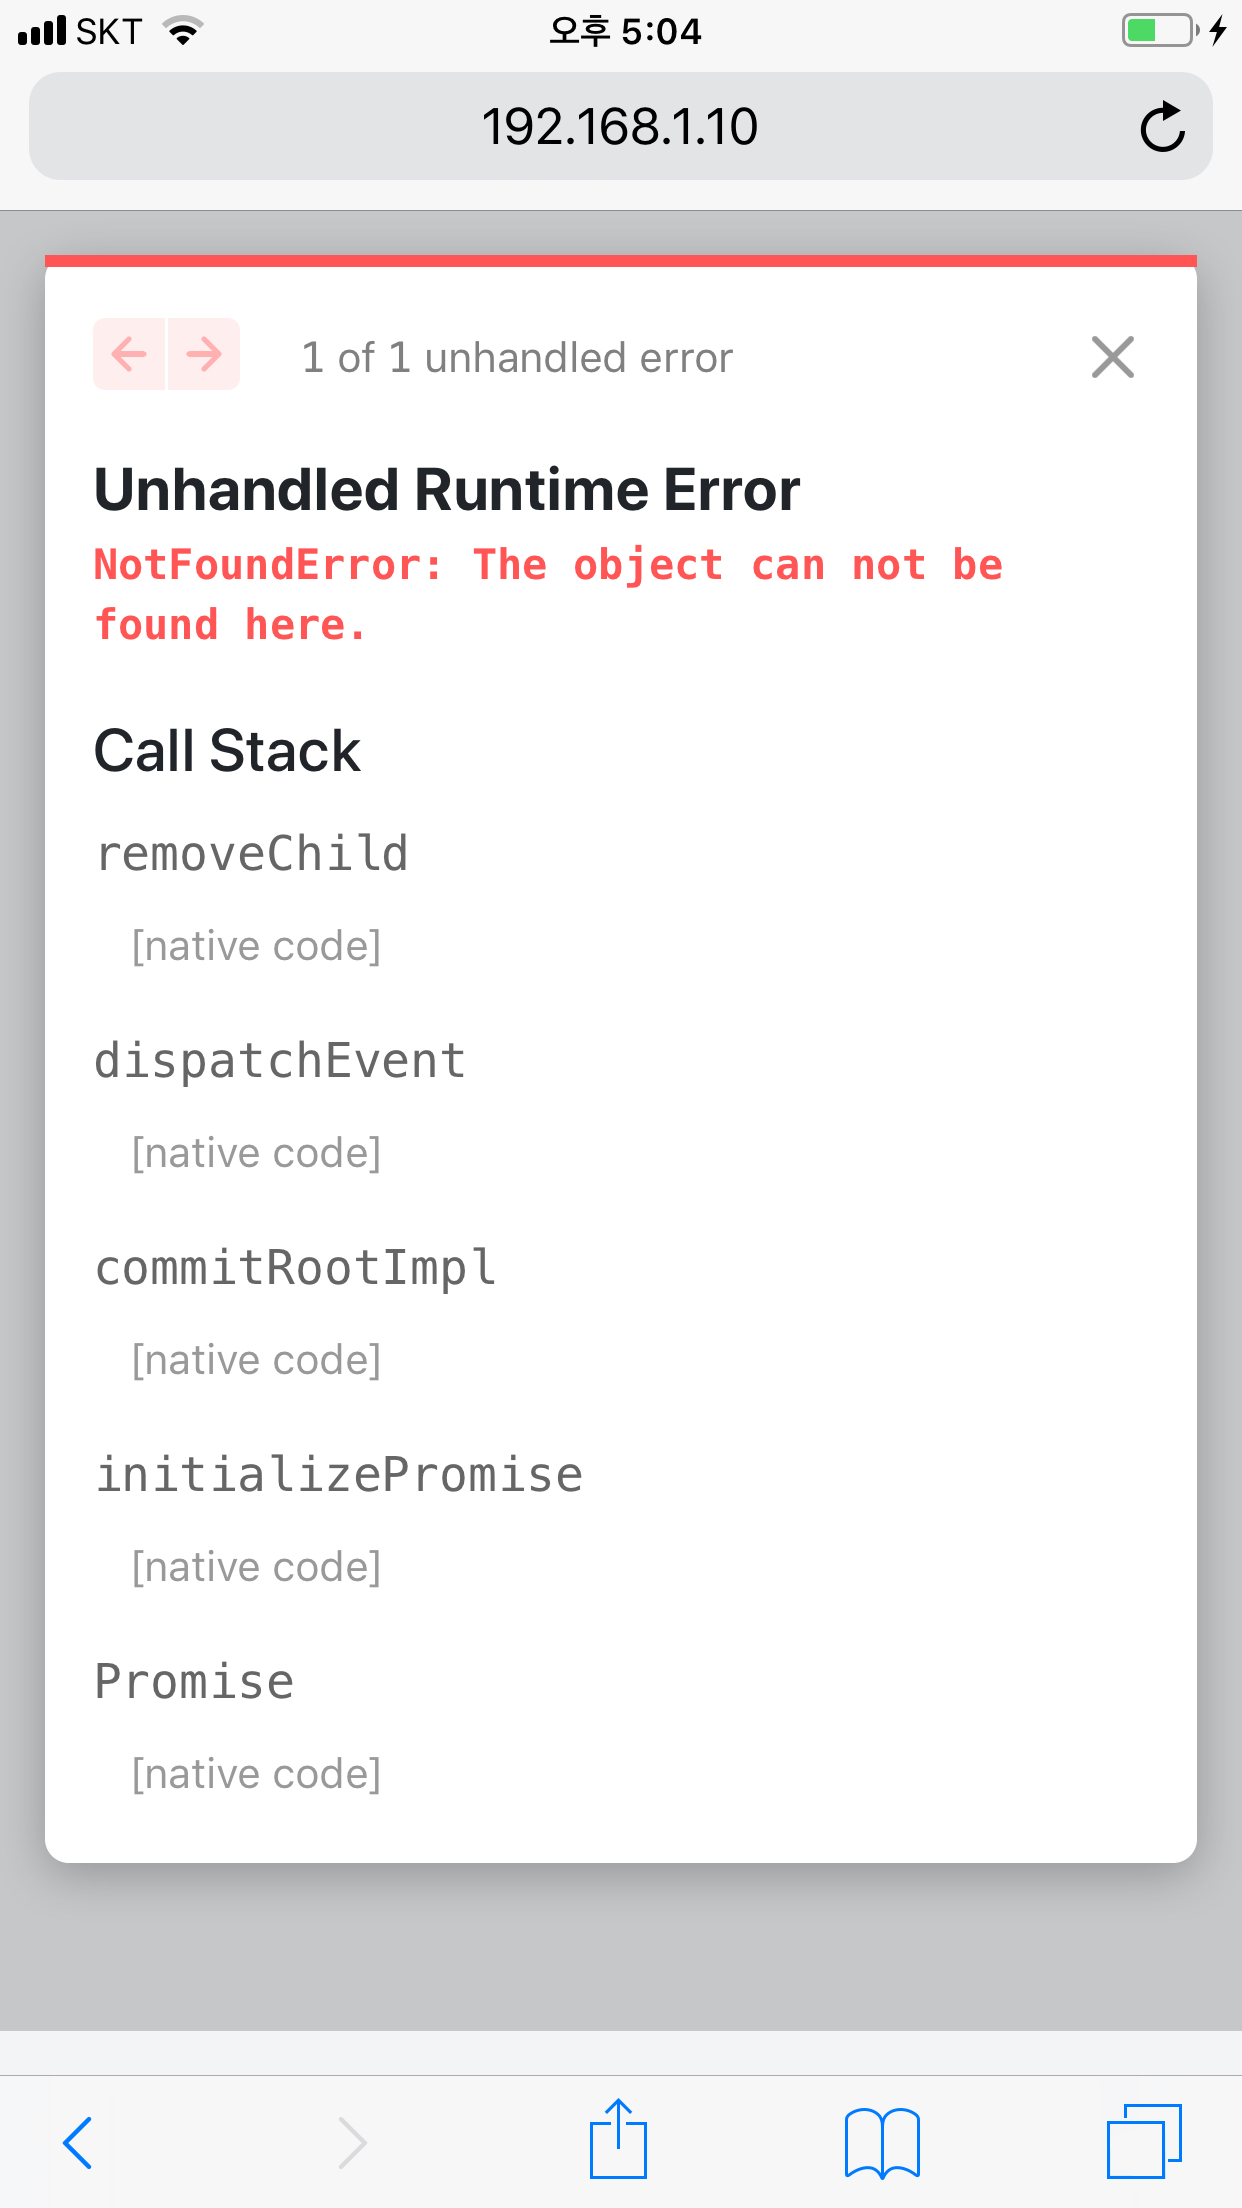This screenshot has height=2208, width=1242.
Task: Select the Unhandled Runtime Error heading
Action: click(x=446, y=489)
